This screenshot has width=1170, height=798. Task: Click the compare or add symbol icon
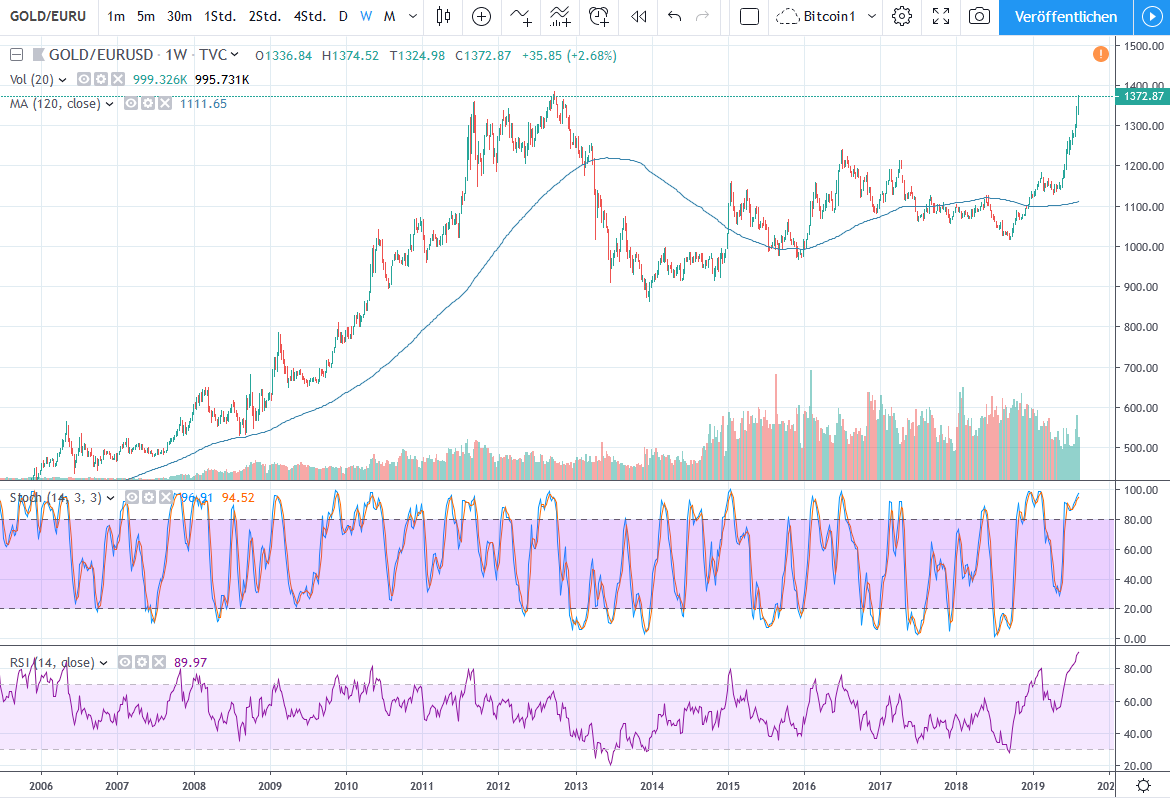[x=482, y=16]
